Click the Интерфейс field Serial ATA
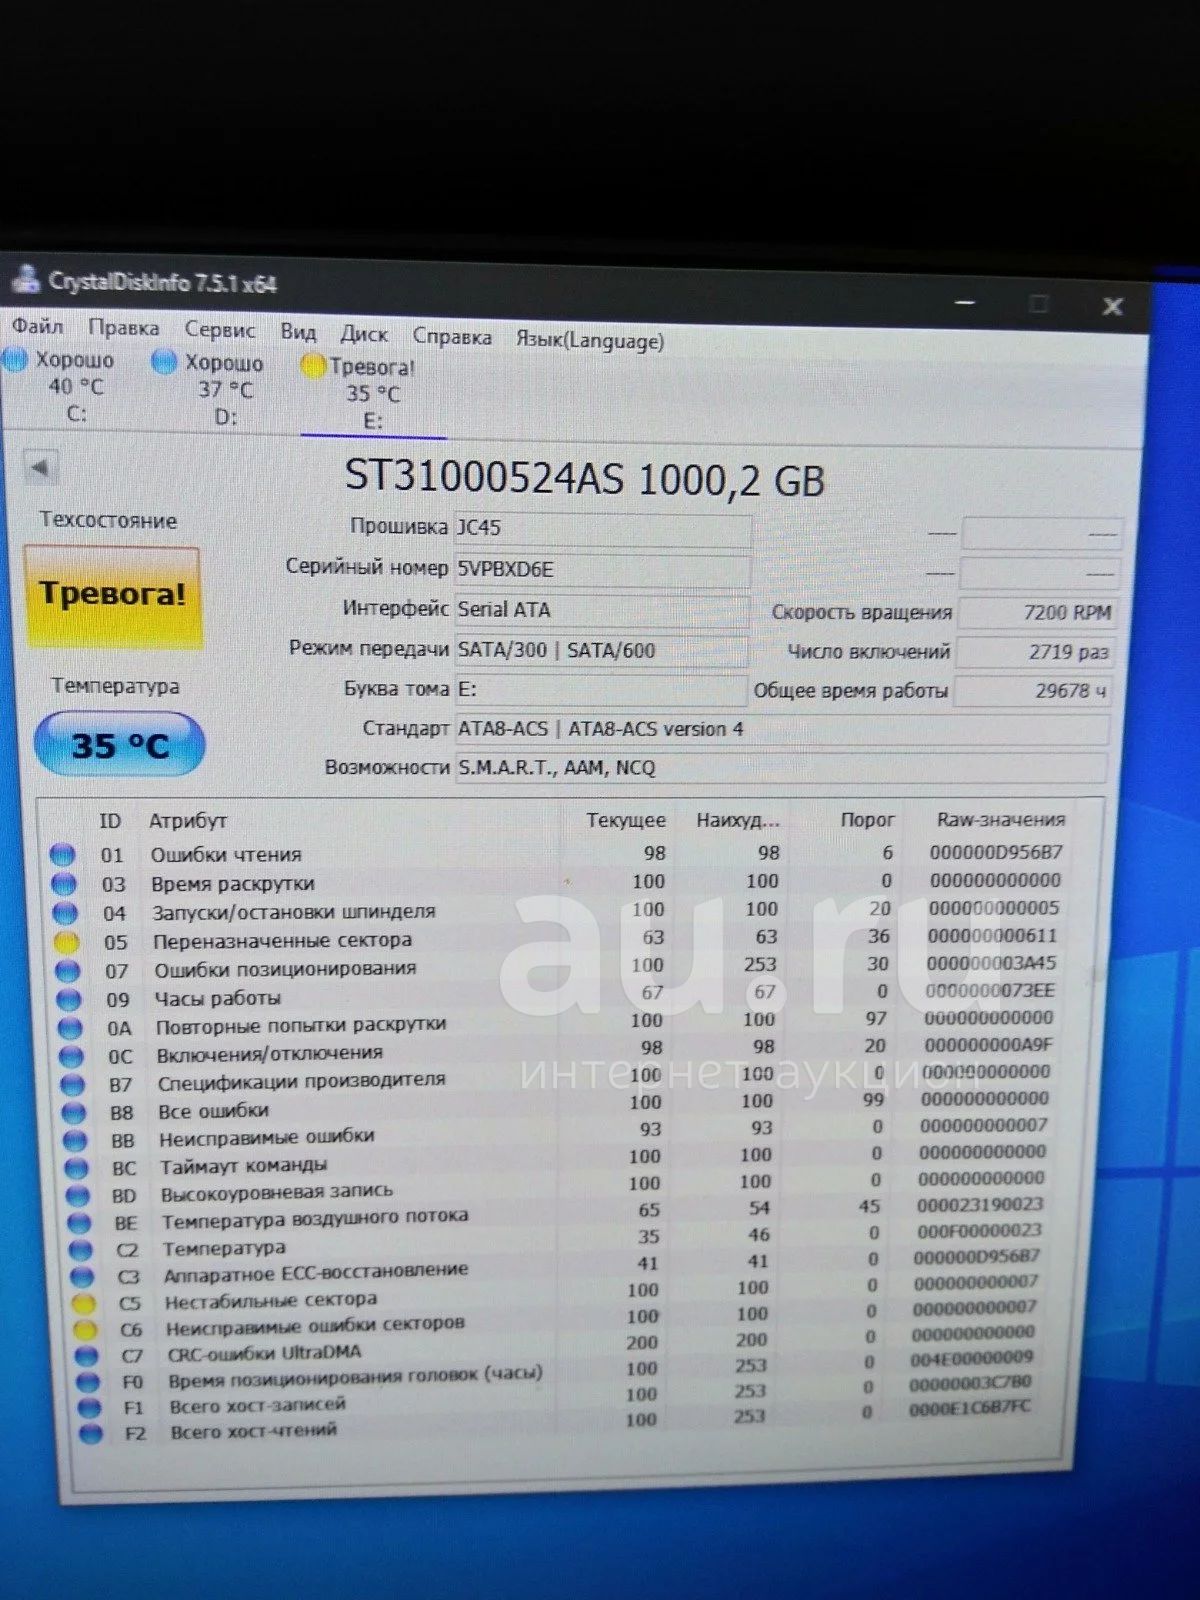 point(602,609)
